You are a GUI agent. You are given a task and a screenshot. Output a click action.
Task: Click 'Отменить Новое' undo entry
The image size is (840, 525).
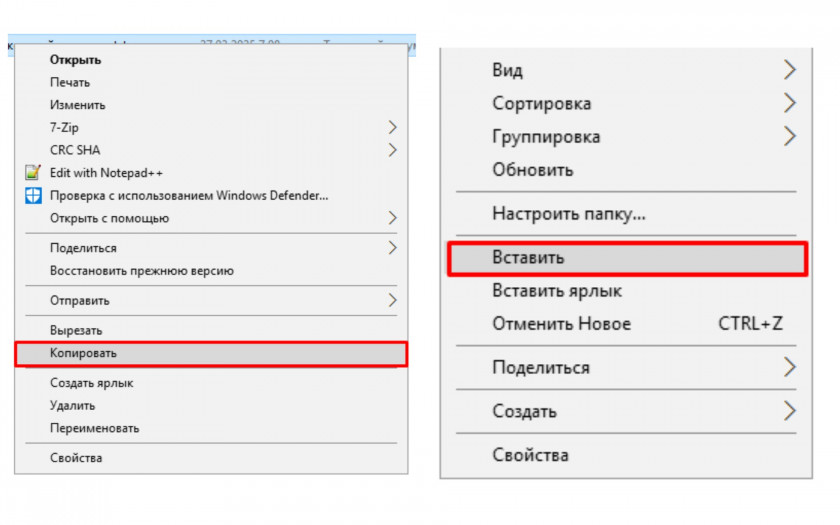[x=562, y=324]
